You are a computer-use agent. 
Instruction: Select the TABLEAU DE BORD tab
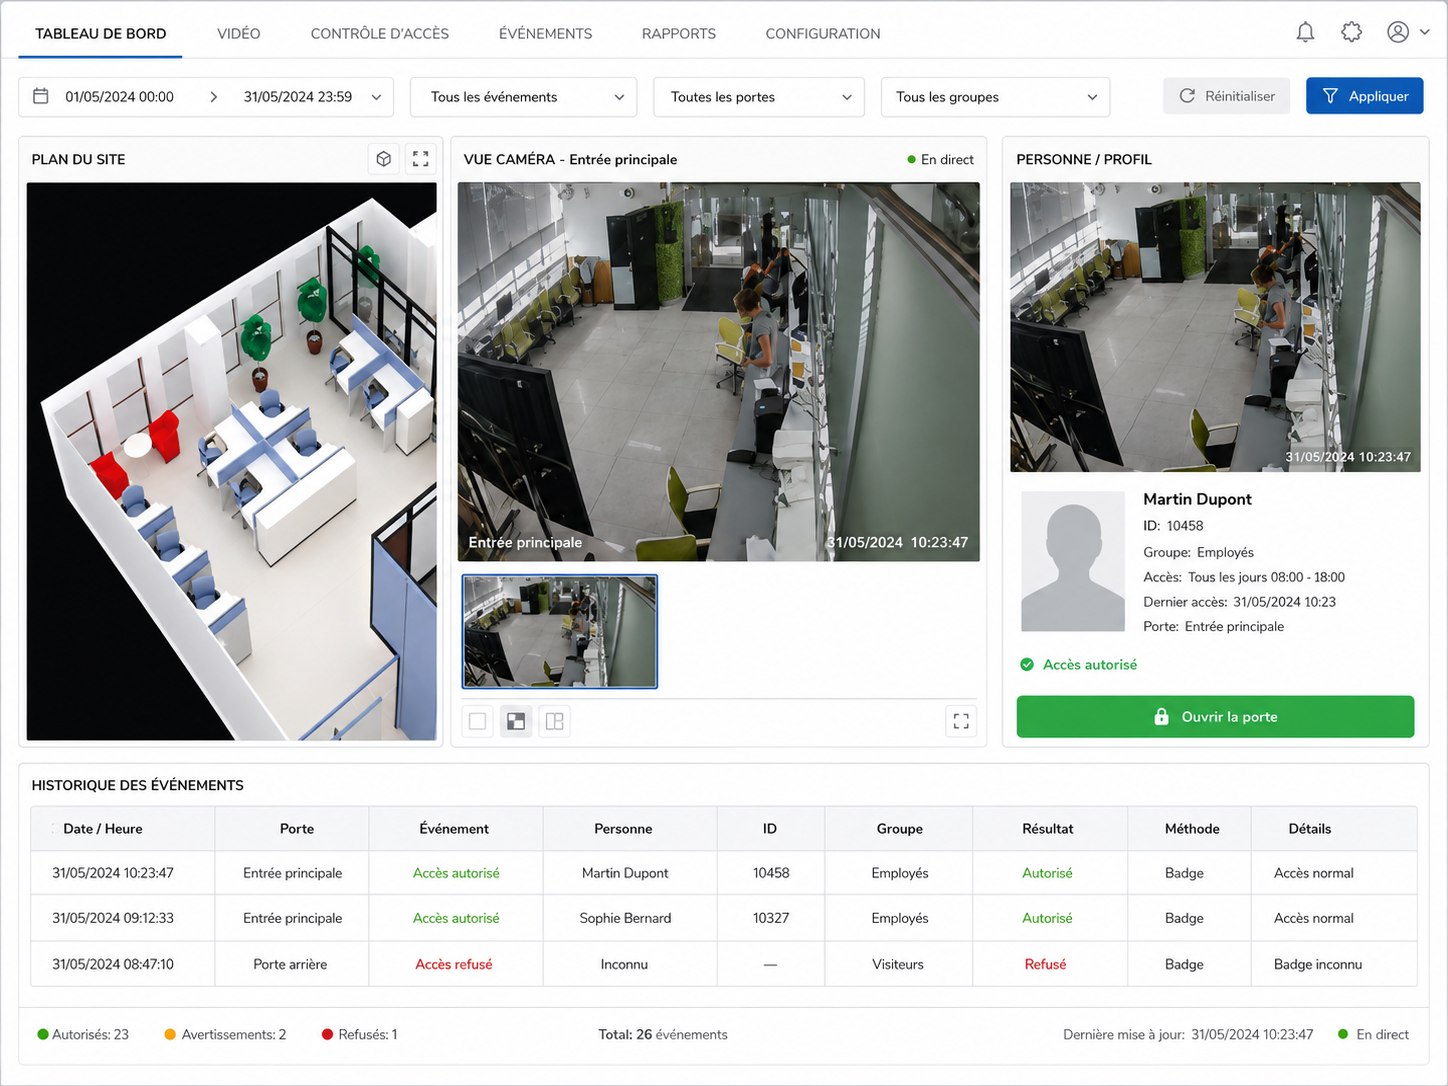[x=101, y=33]
